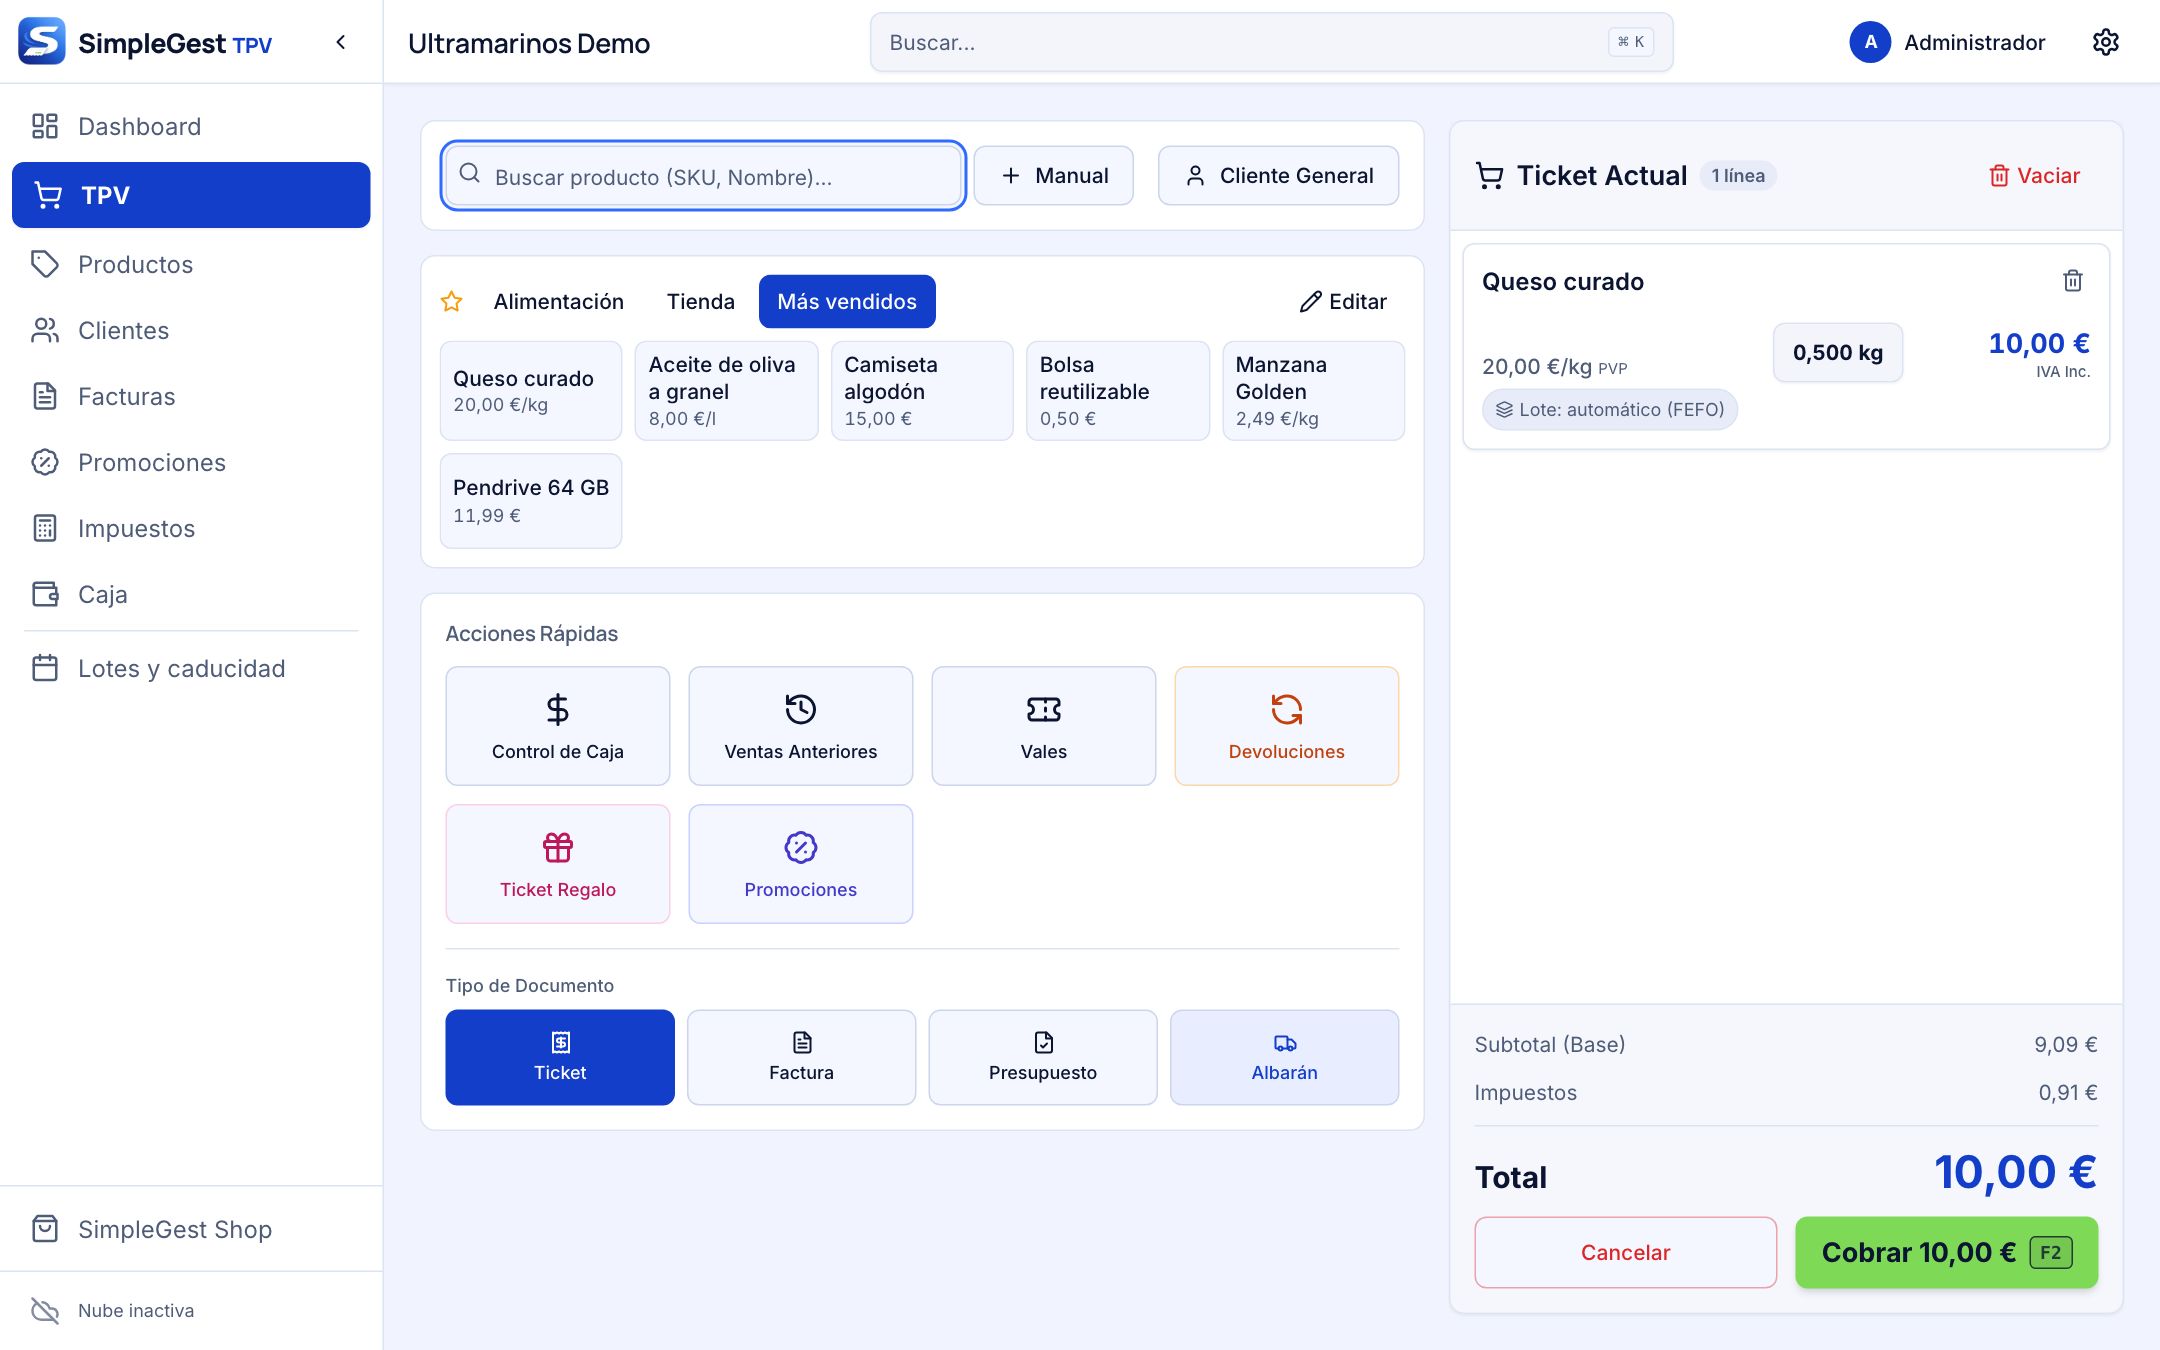Open Impuestos section
This screenshot has height=1350, width=2160.
click(191, 528)
